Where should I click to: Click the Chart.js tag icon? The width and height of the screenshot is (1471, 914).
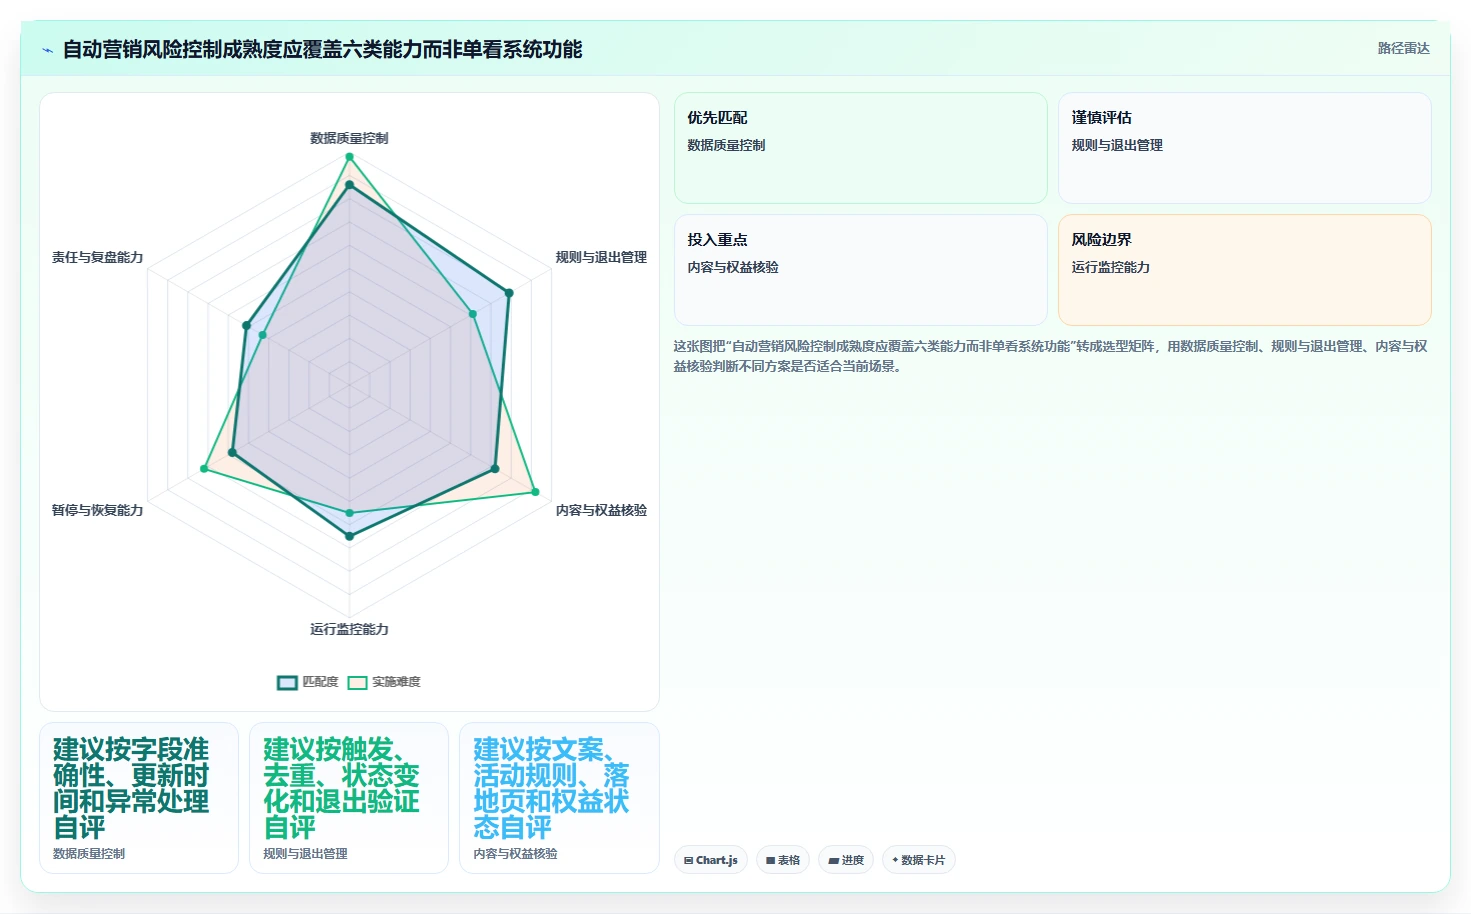tap(688, 860)
